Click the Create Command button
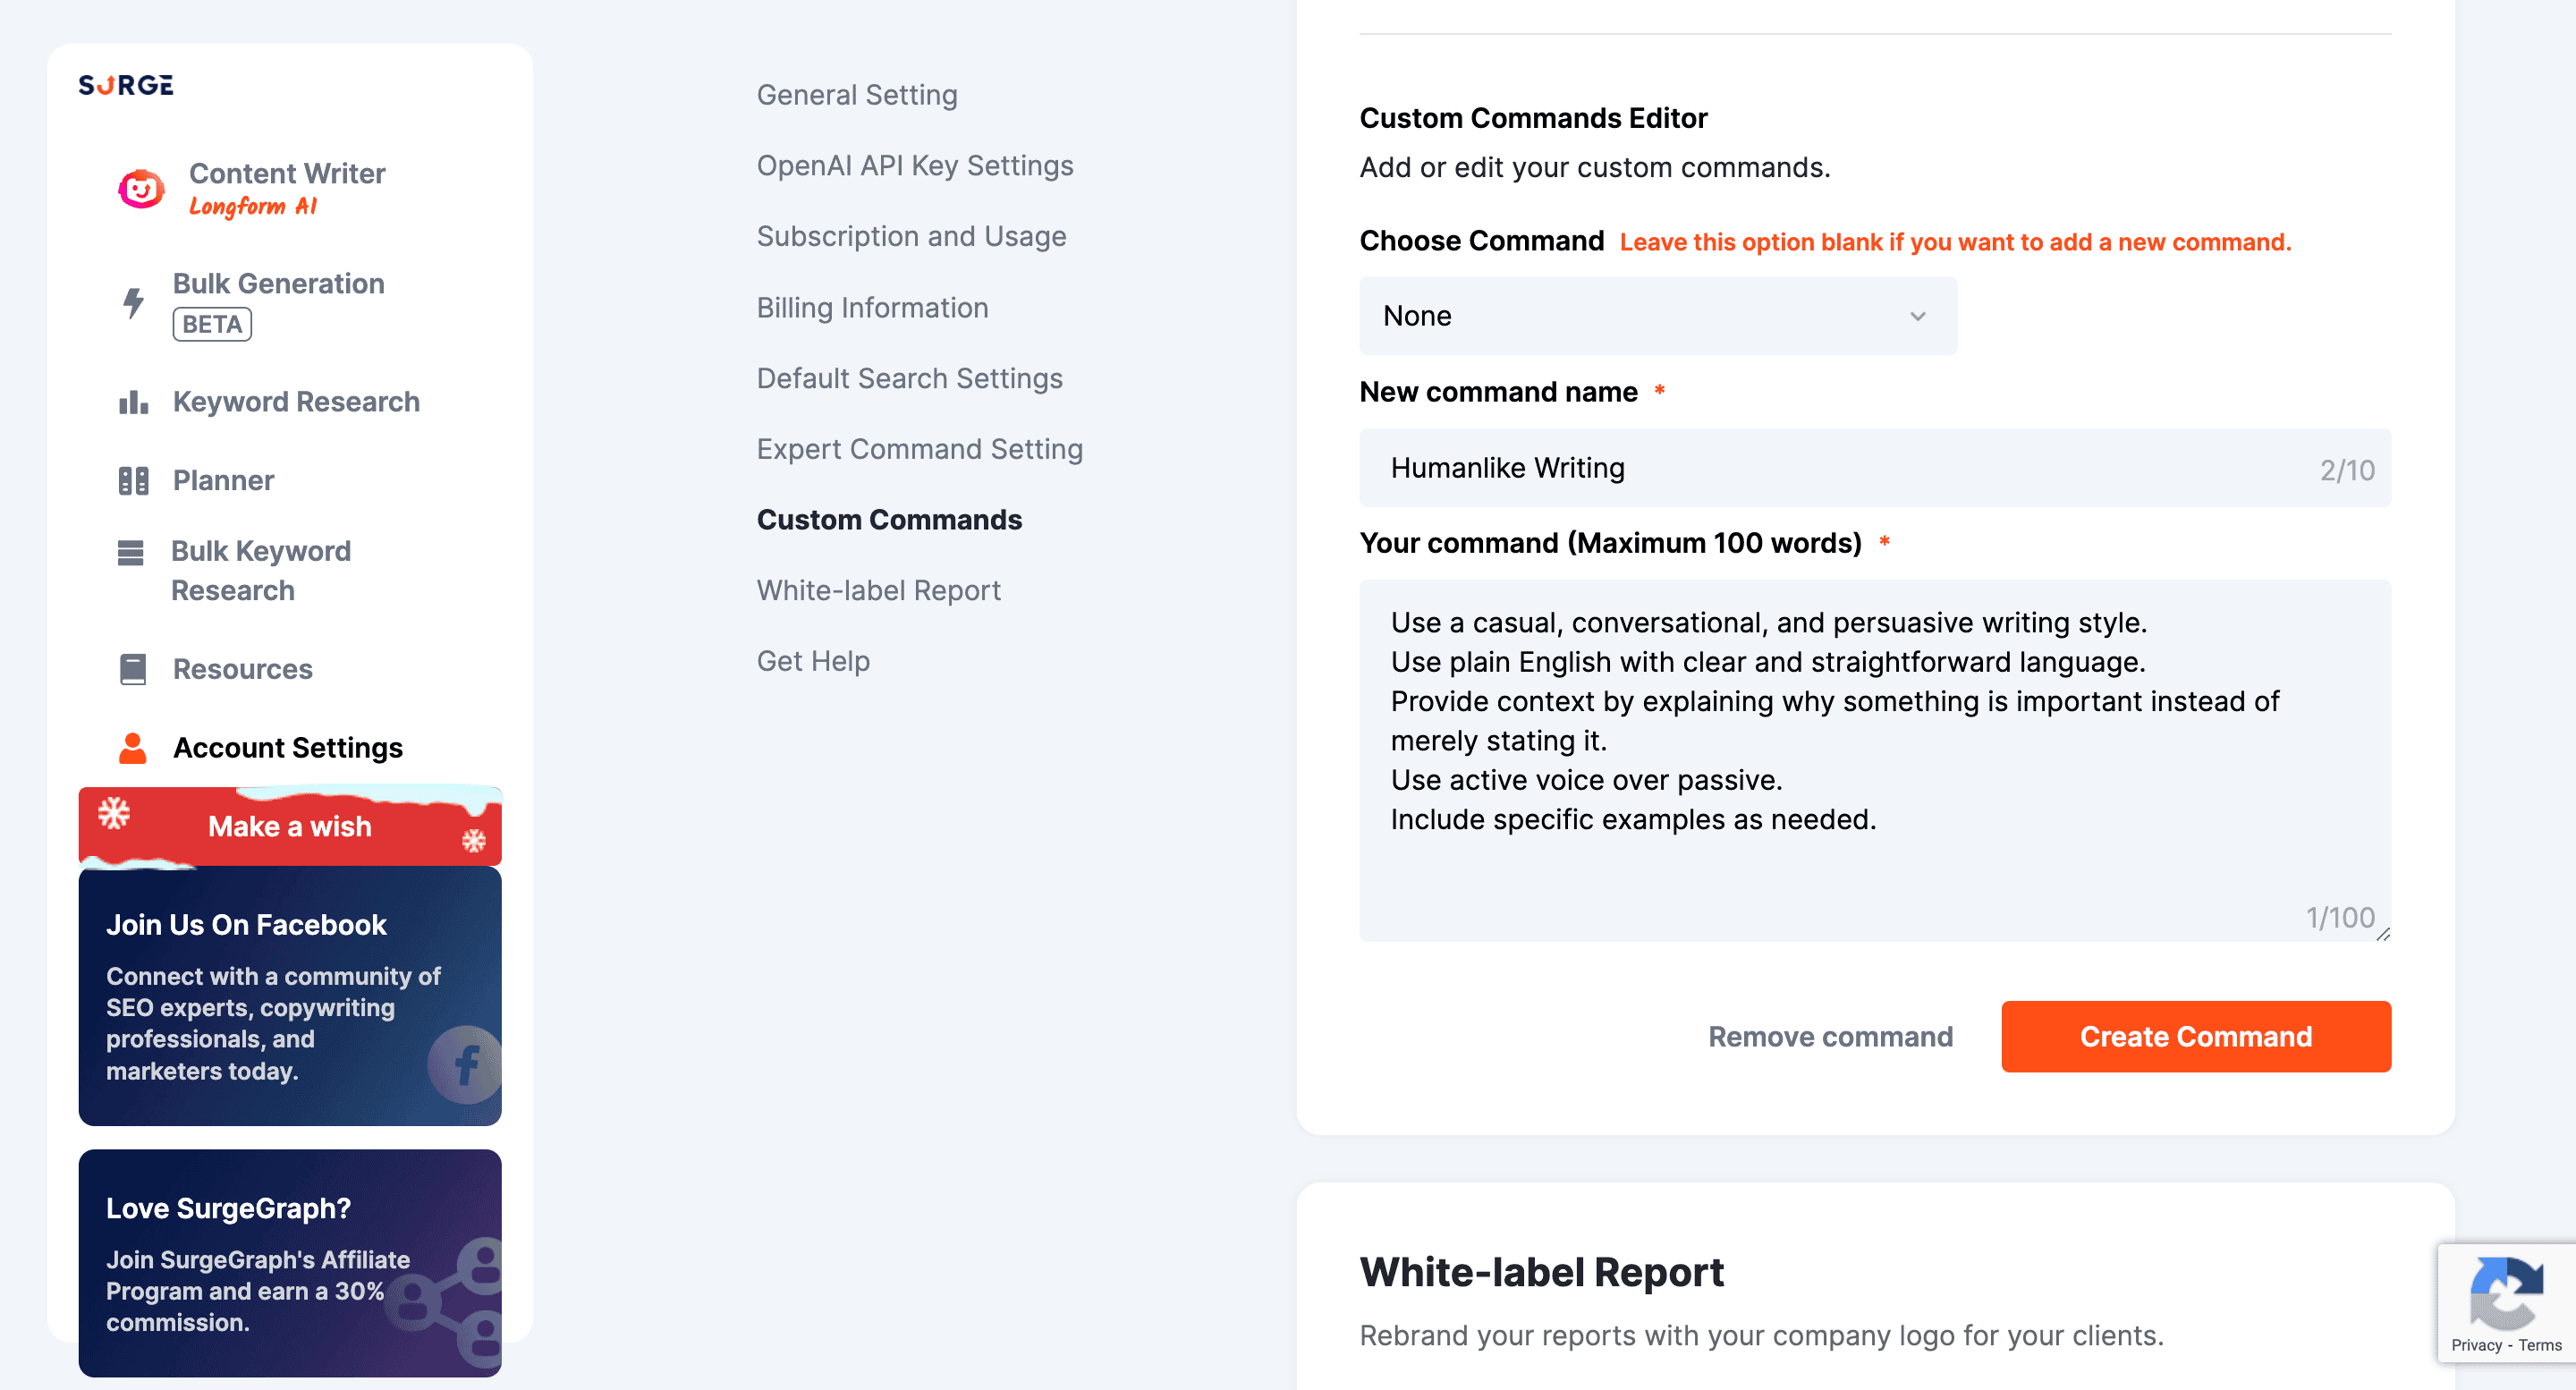 pyautogui.click(x=2196, y=1036)
